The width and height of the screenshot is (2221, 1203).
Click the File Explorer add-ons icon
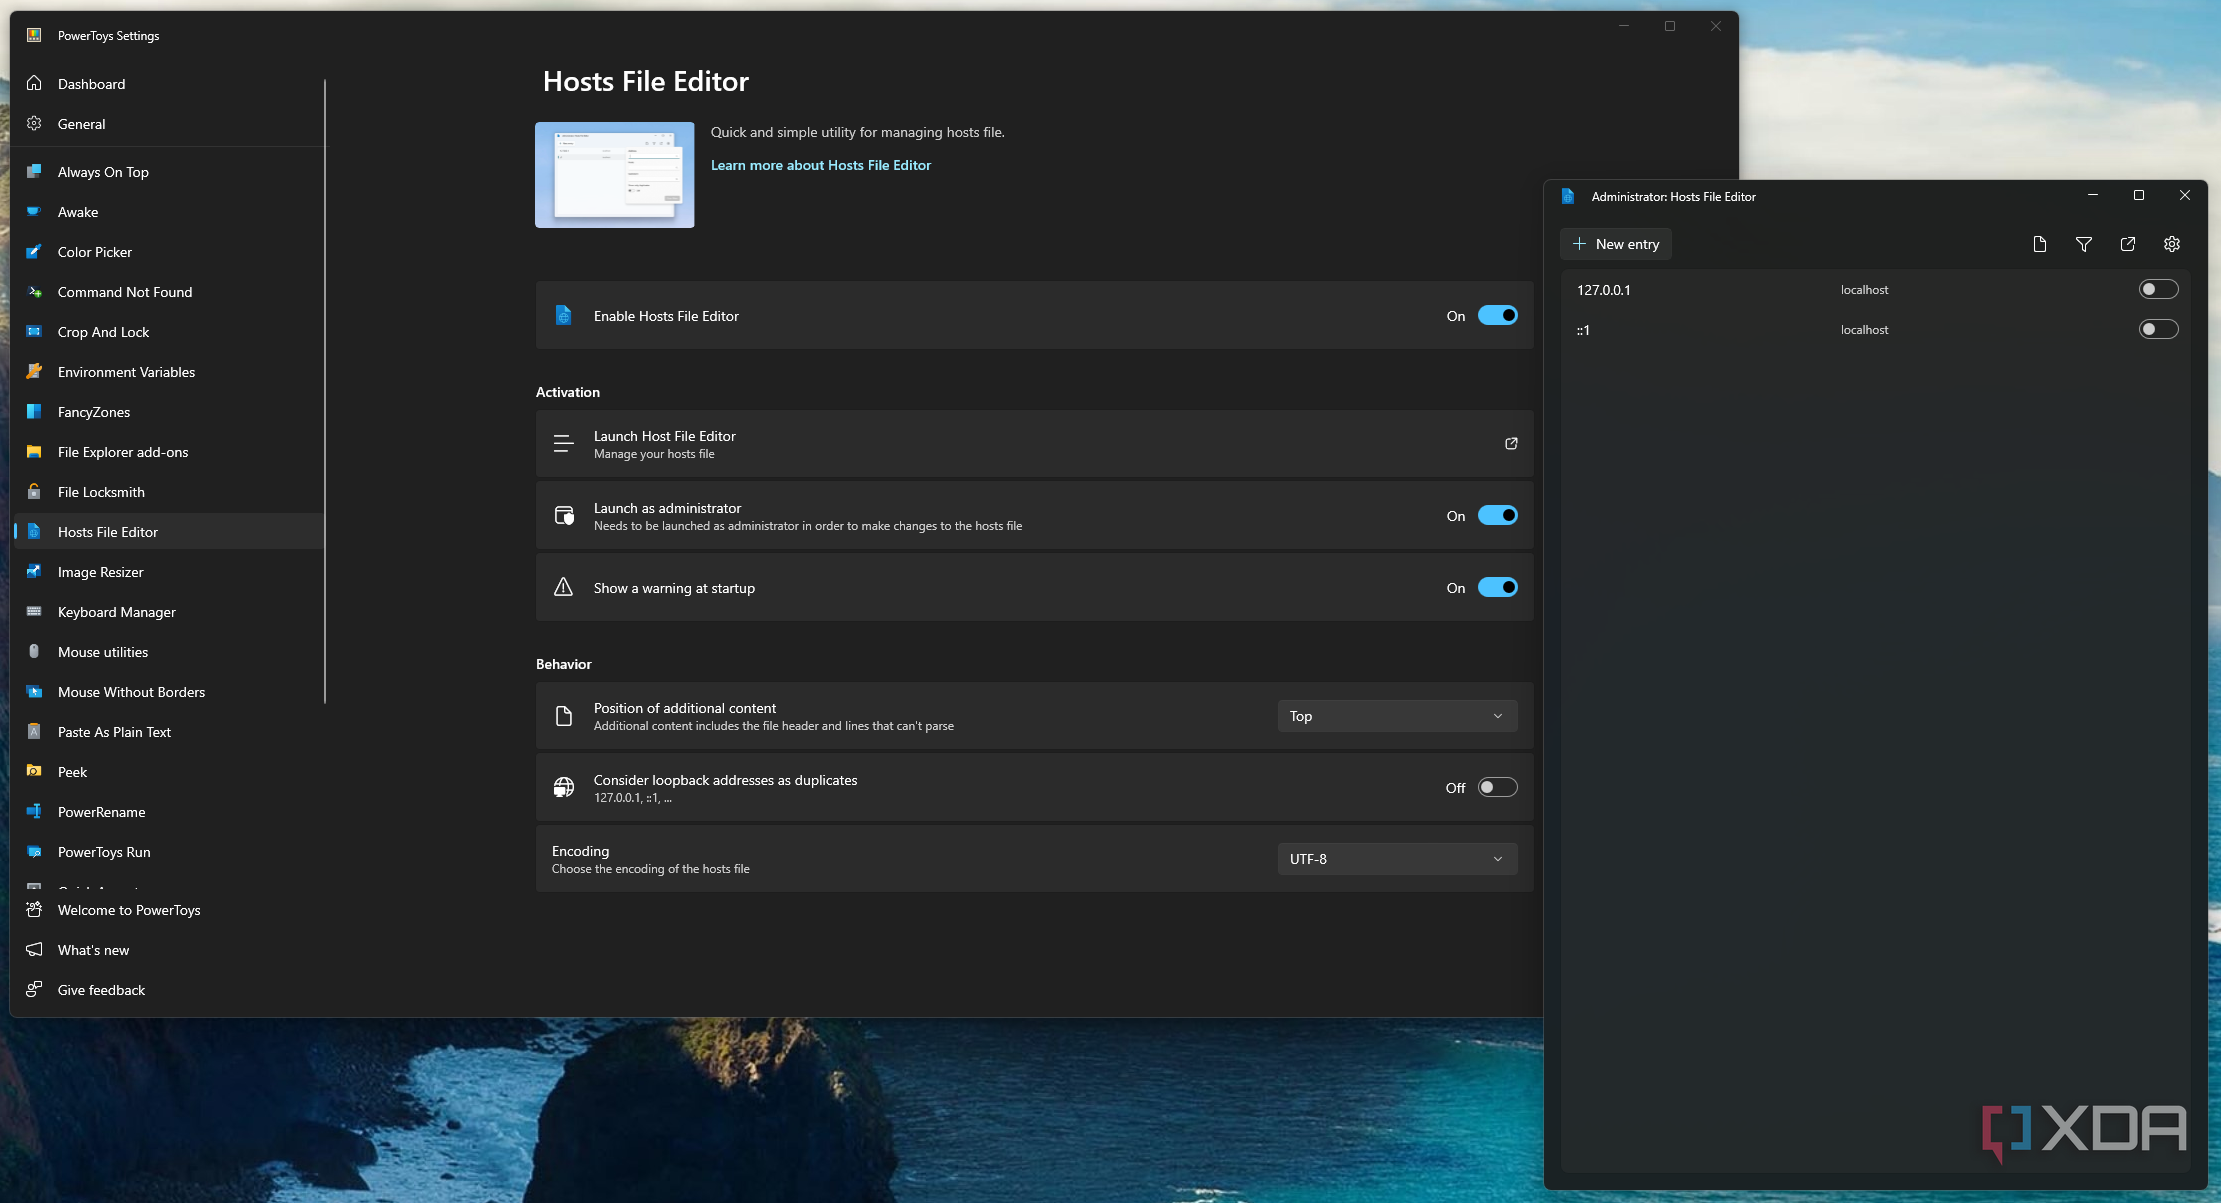click(x=34, y=452)
